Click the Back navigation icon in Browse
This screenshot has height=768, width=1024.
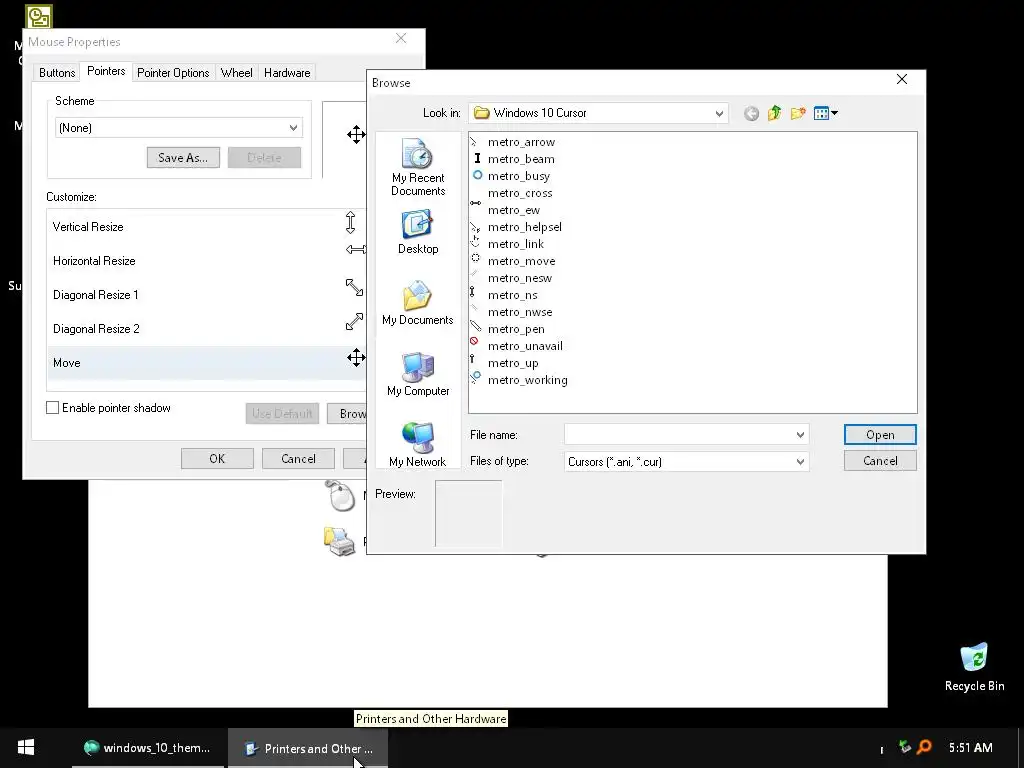click(x=752, y=114)
